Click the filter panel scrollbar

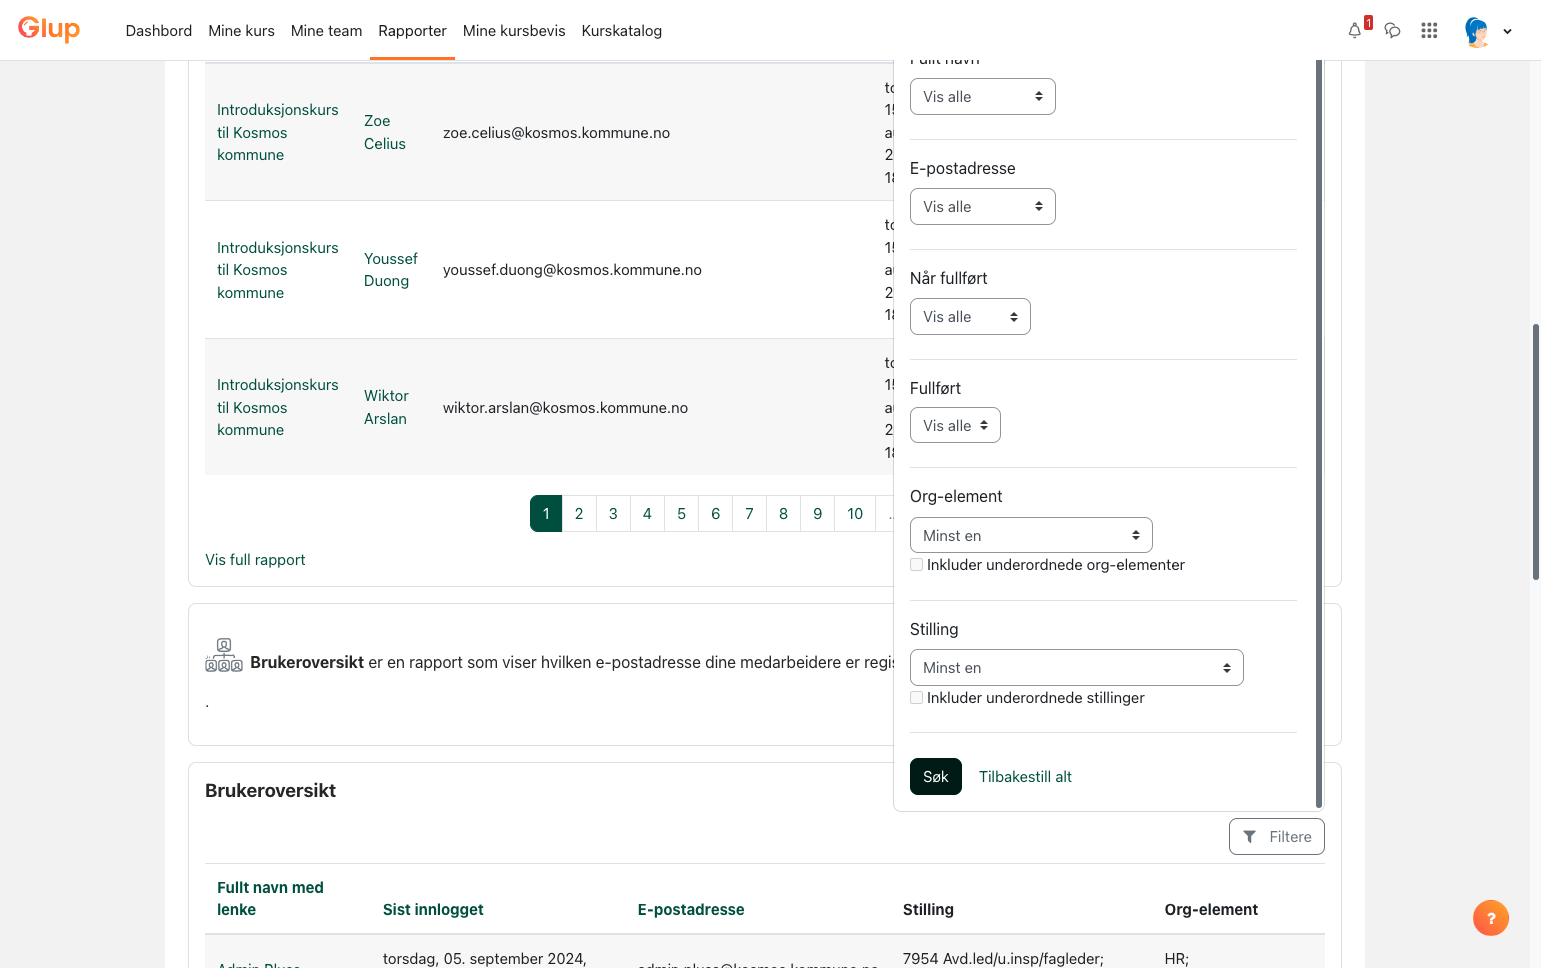tap(1319, 432)
